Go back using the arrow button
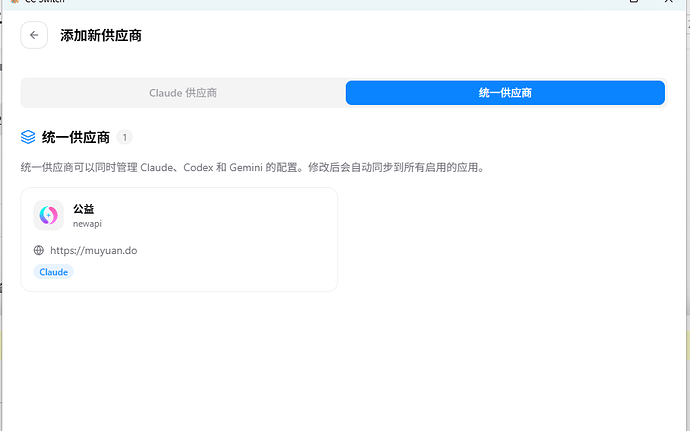Image resolution: width=690 pixels, height=431 pixels. pyautogui.click(x=34, y=35)
